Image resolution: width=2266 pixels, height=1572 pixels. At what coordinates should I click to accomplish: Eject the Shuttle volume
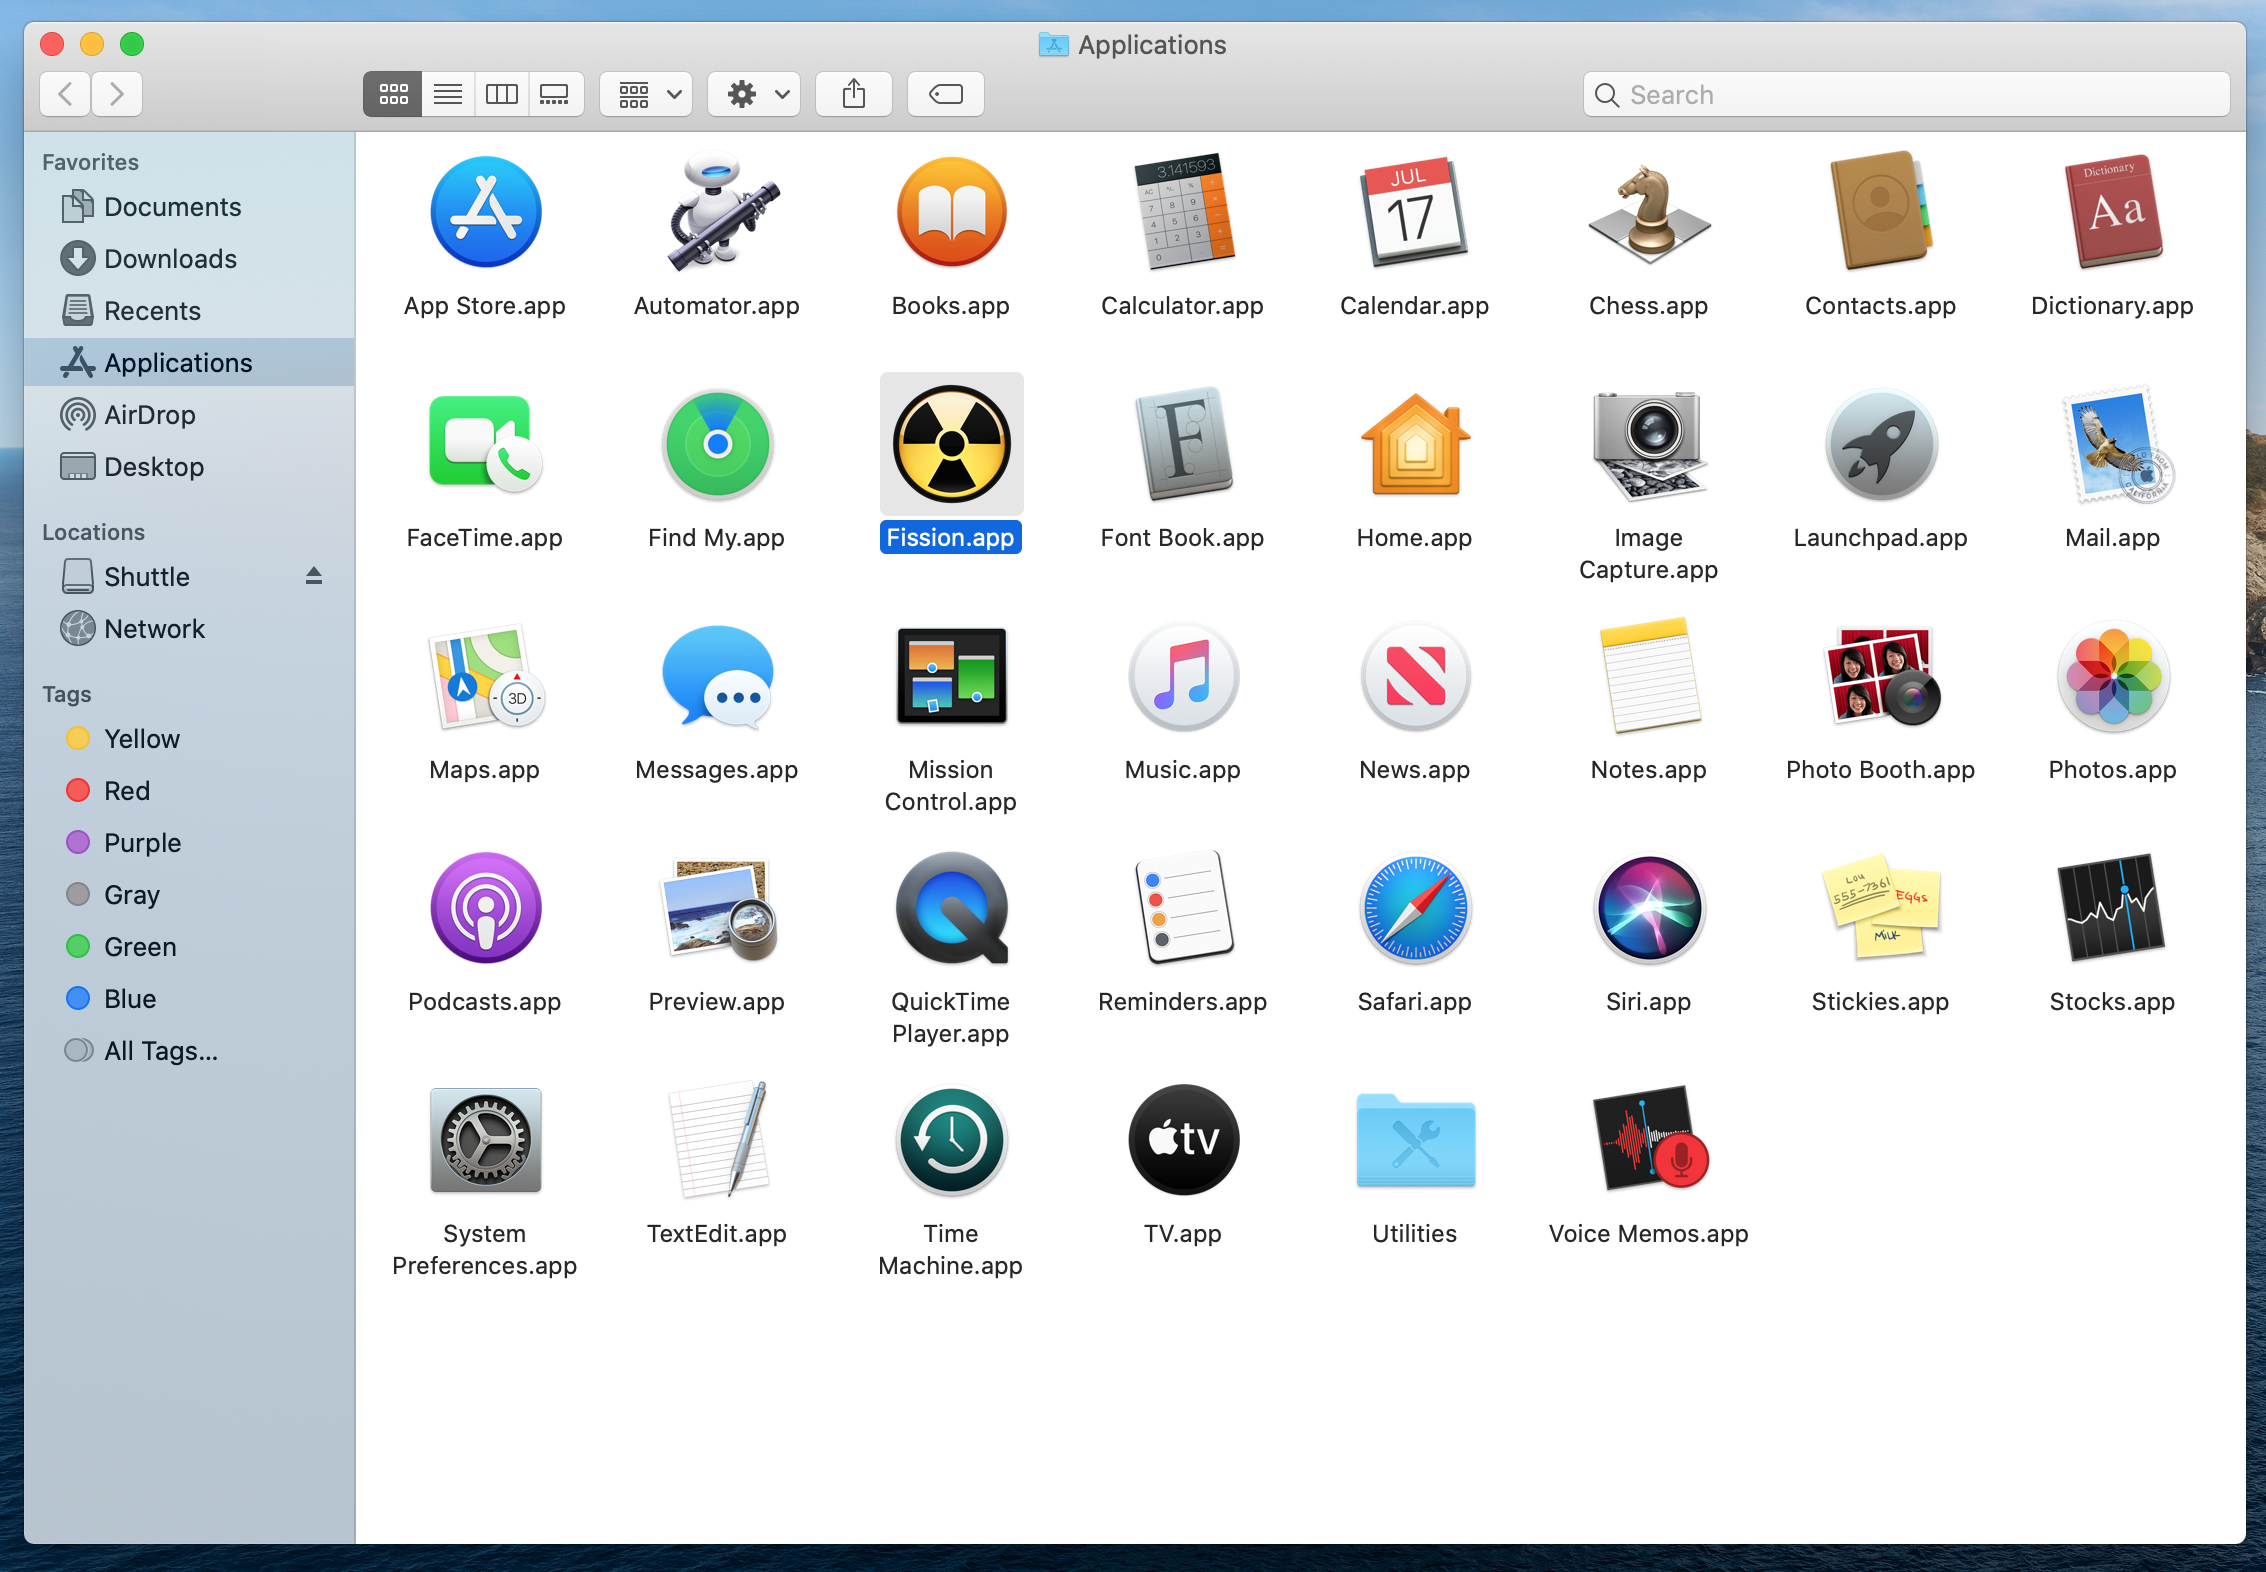point(314,576)
